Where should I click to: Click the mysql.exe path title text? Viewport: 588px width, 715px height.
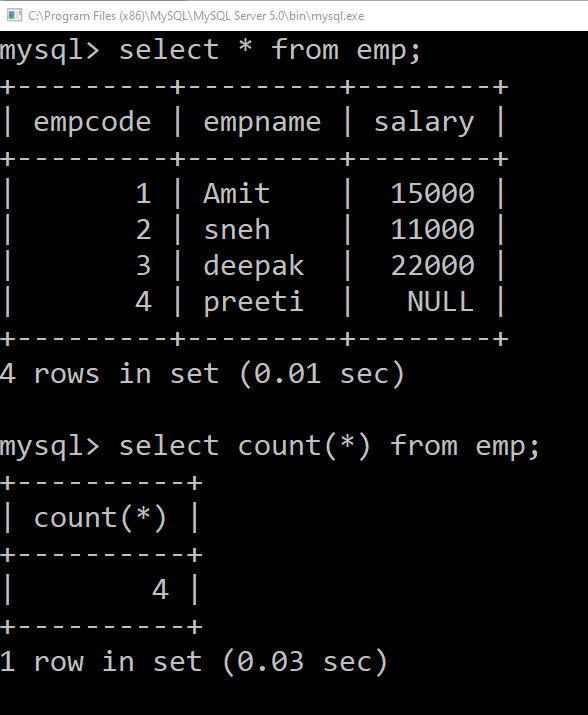[x=196, y=16]
